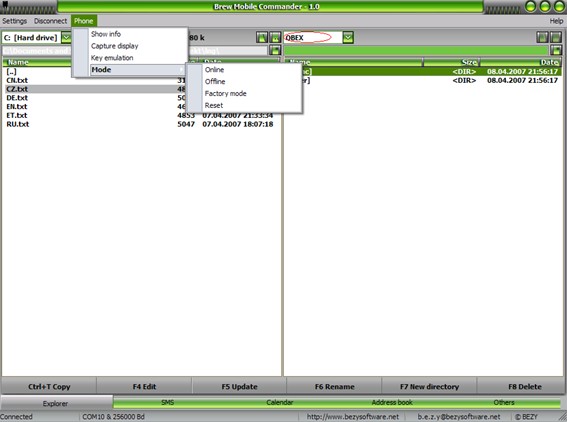This screenshot has height=422, width=567.
Task: Open the OBEX drive dropdown arrow
Action: point(348,37)
